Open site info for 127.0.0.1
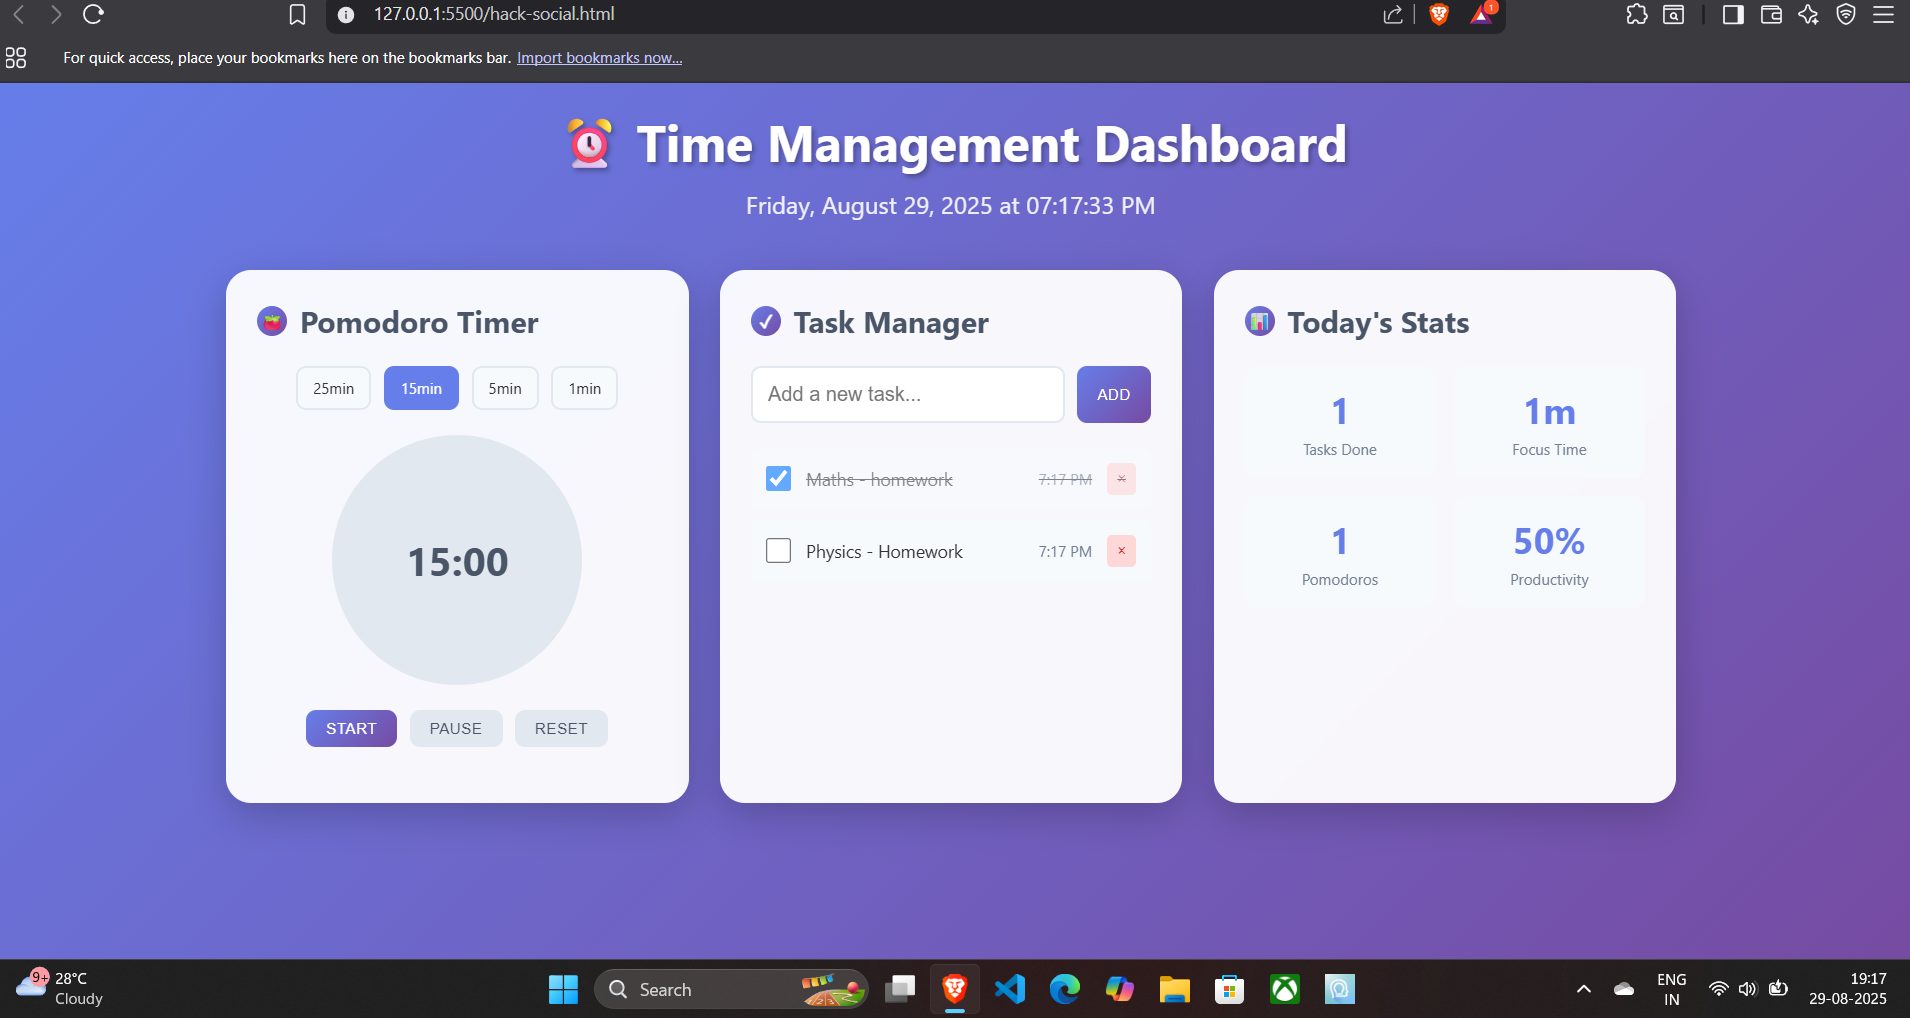The height and width of the screenshot is (1018, 1910). coord(344,14)
